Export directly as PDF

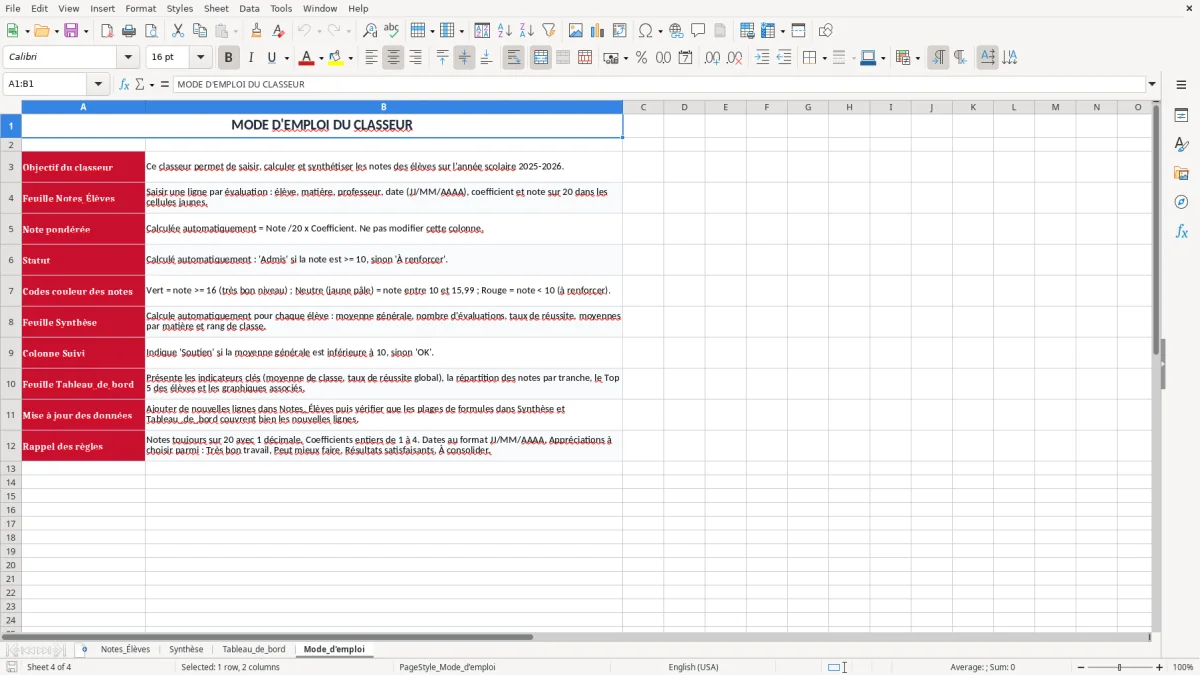(106, 31)
